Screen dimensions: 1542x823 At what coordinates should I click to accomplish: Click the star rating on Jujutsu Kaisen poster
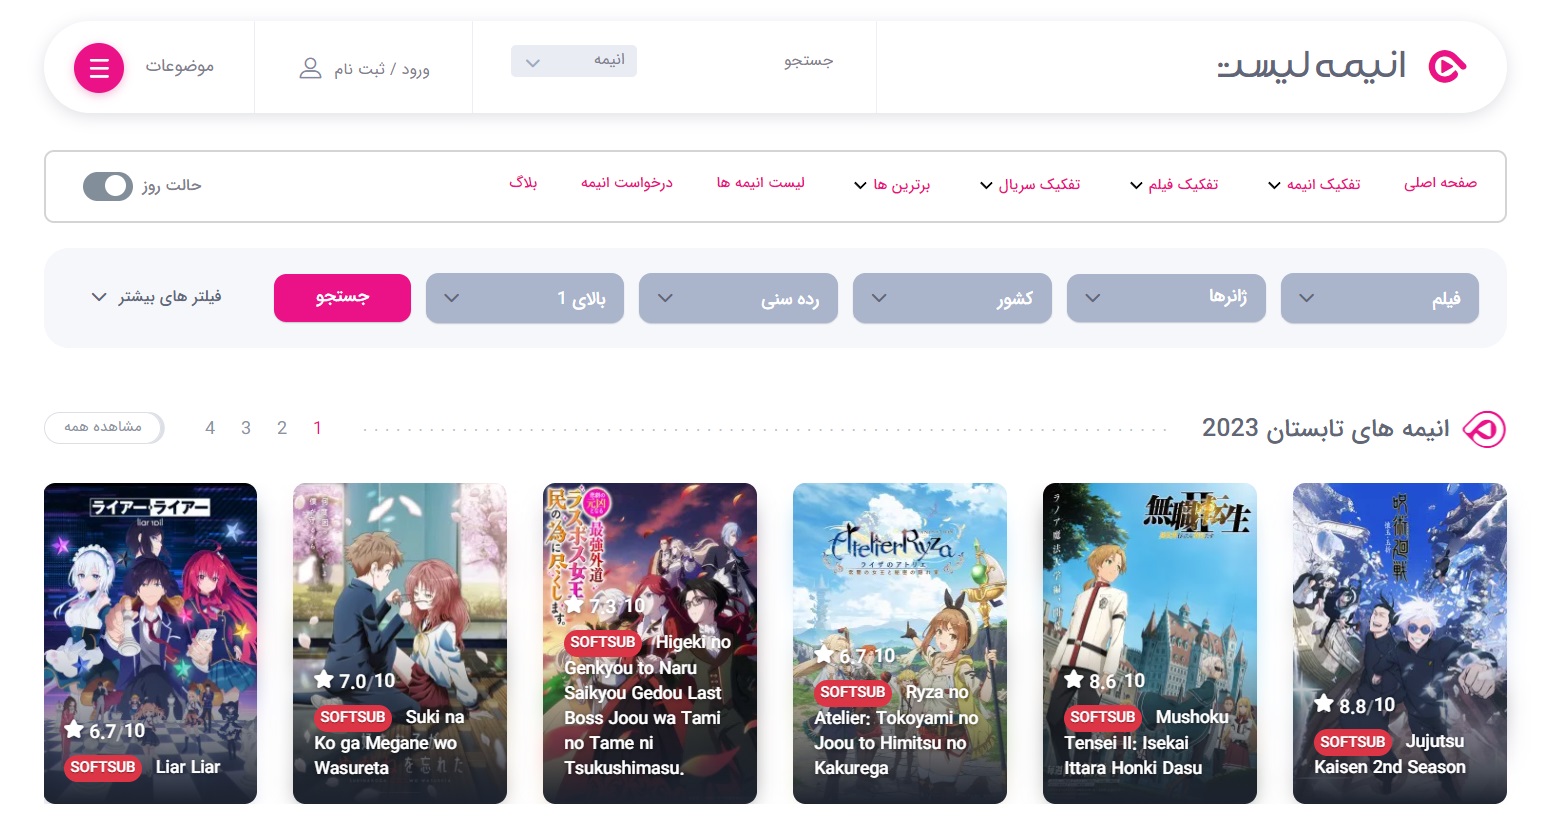tap(1355, 705)
